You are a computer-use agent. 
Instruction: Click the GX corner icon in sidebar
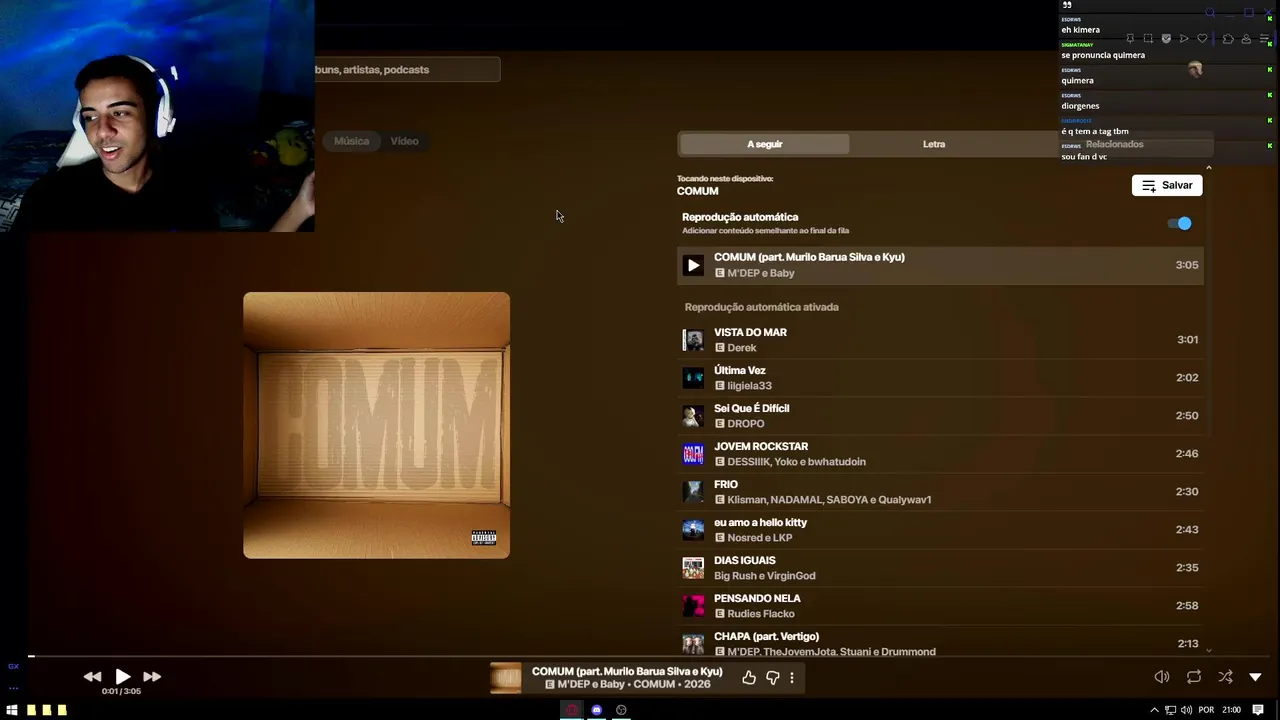point(13,666)
